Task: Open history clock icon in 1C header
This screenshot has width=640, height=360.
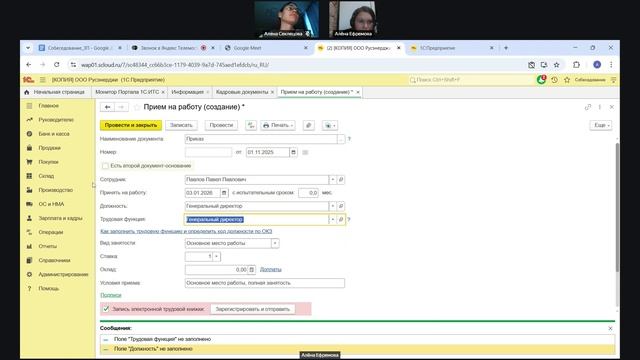Action: click(x=554, y=80)
